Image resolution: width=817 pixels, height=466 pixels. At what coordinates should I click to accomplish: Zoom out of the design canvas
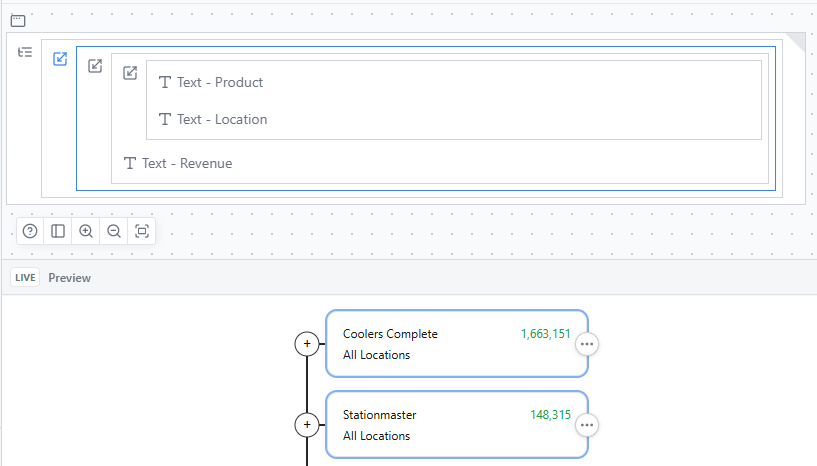114,231
